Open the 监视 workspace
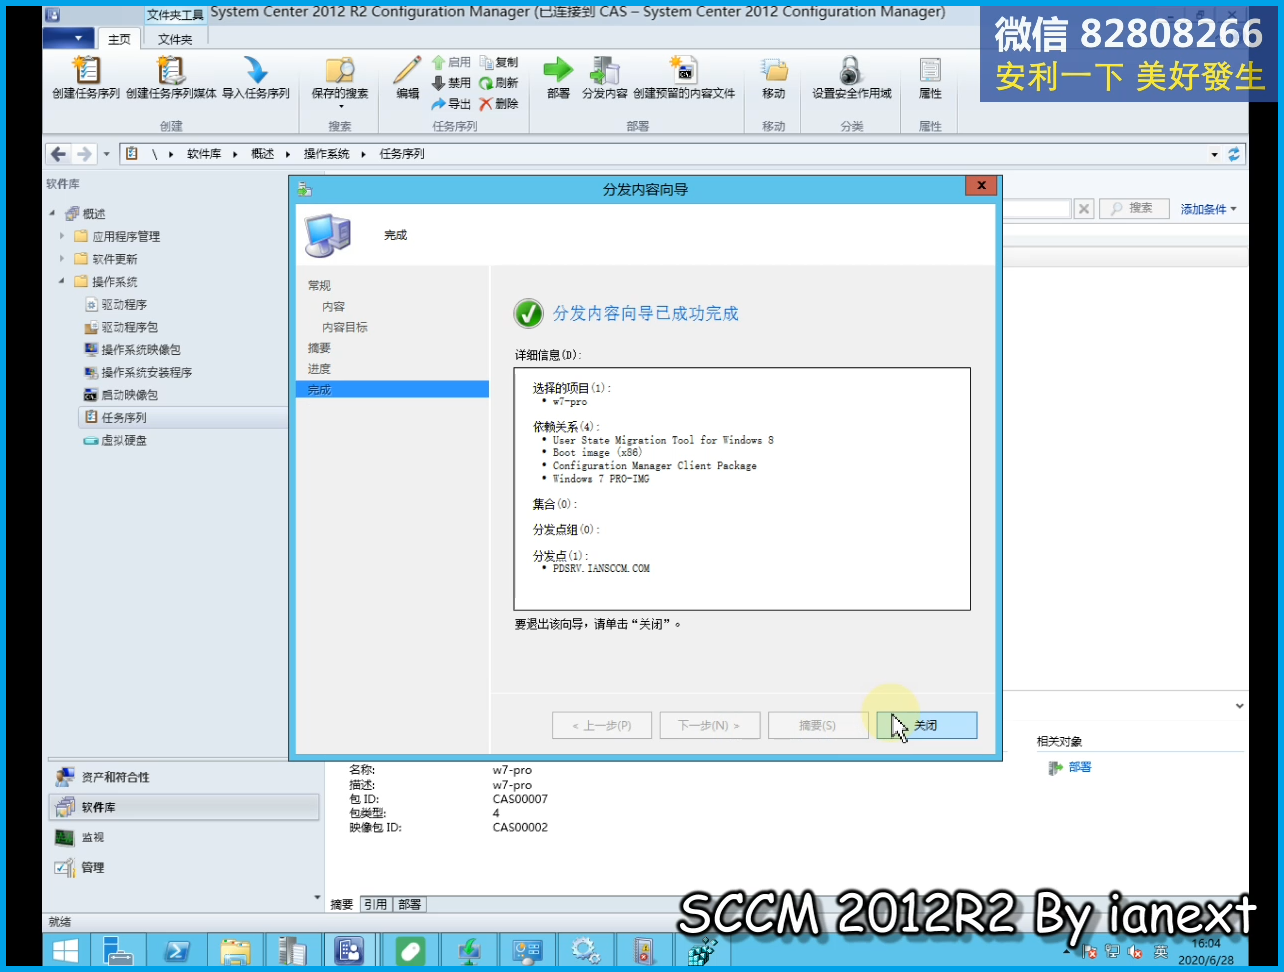The image size is (1284, 972). coord(183,837)
